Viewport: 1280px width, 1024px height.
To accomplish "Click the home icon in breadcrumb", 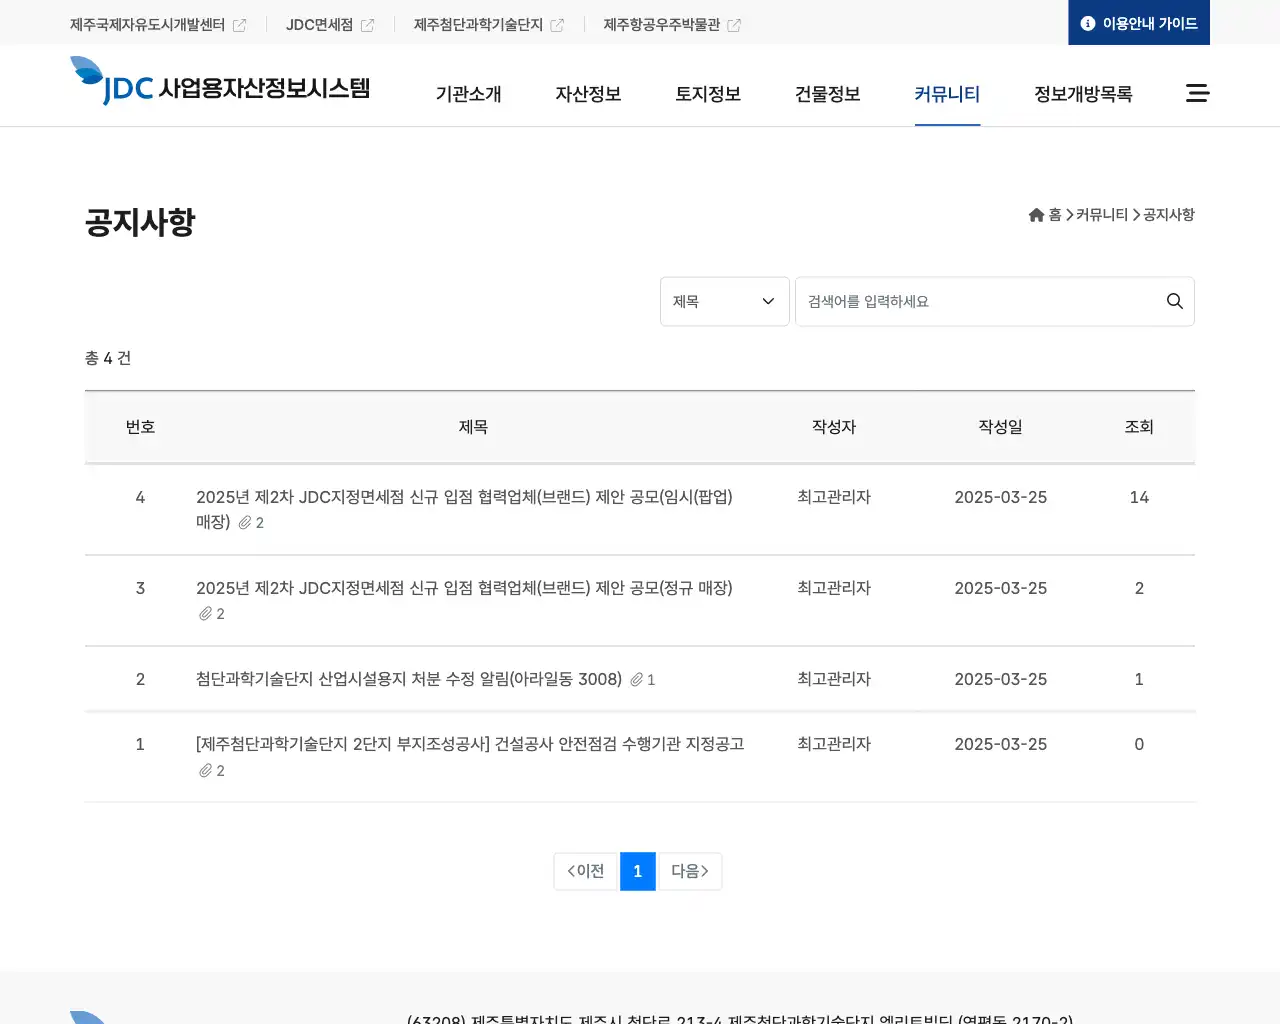I will (1036, 215).
